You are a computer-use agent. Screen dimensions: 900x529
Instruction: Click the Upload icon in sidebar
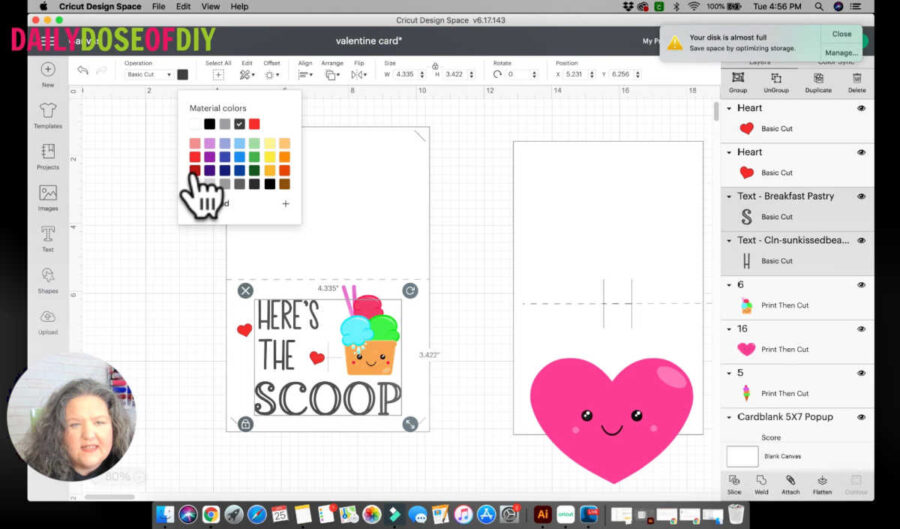tap(48, 321)
